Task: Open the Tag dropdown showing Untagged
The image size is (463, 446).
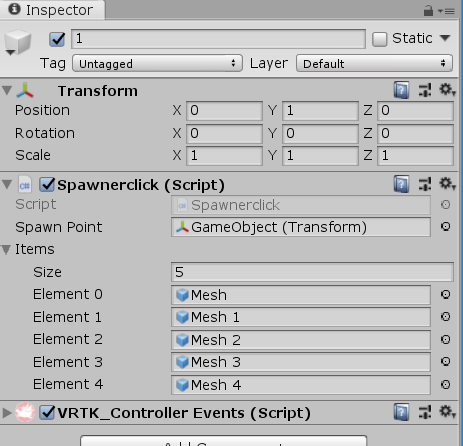Action: coord(157,63)
